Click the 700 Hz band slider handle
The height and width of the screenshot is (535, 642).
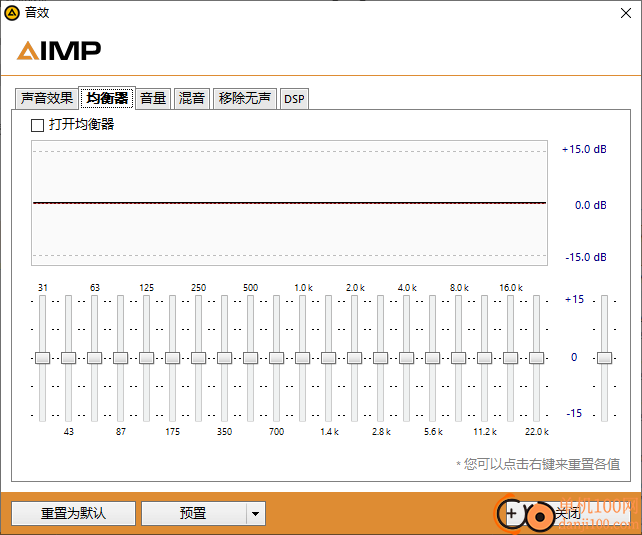[x=276, y=358]
